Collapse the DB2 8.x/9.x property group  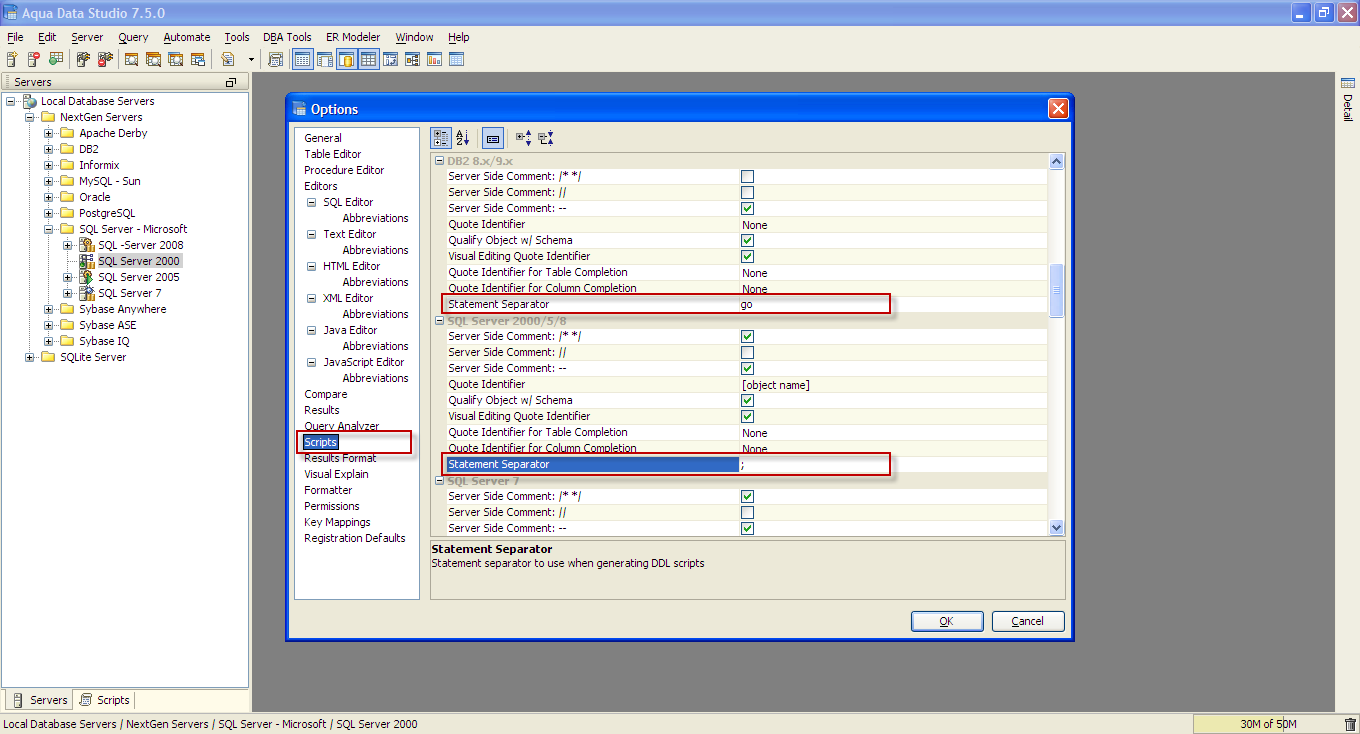tap(439, 161)
